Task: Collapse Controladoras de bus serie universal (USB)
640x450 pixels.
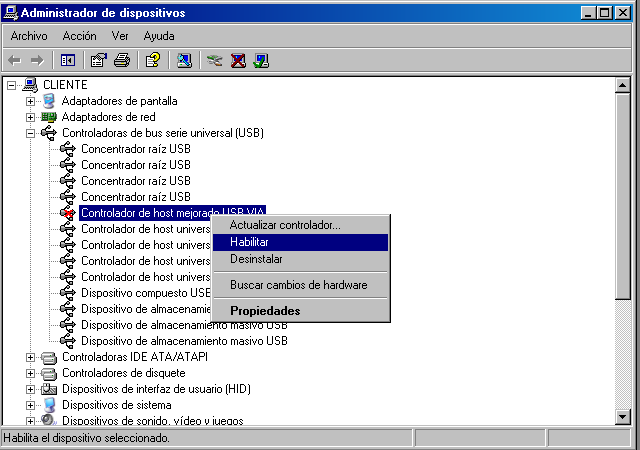Action: coord(31,133)
